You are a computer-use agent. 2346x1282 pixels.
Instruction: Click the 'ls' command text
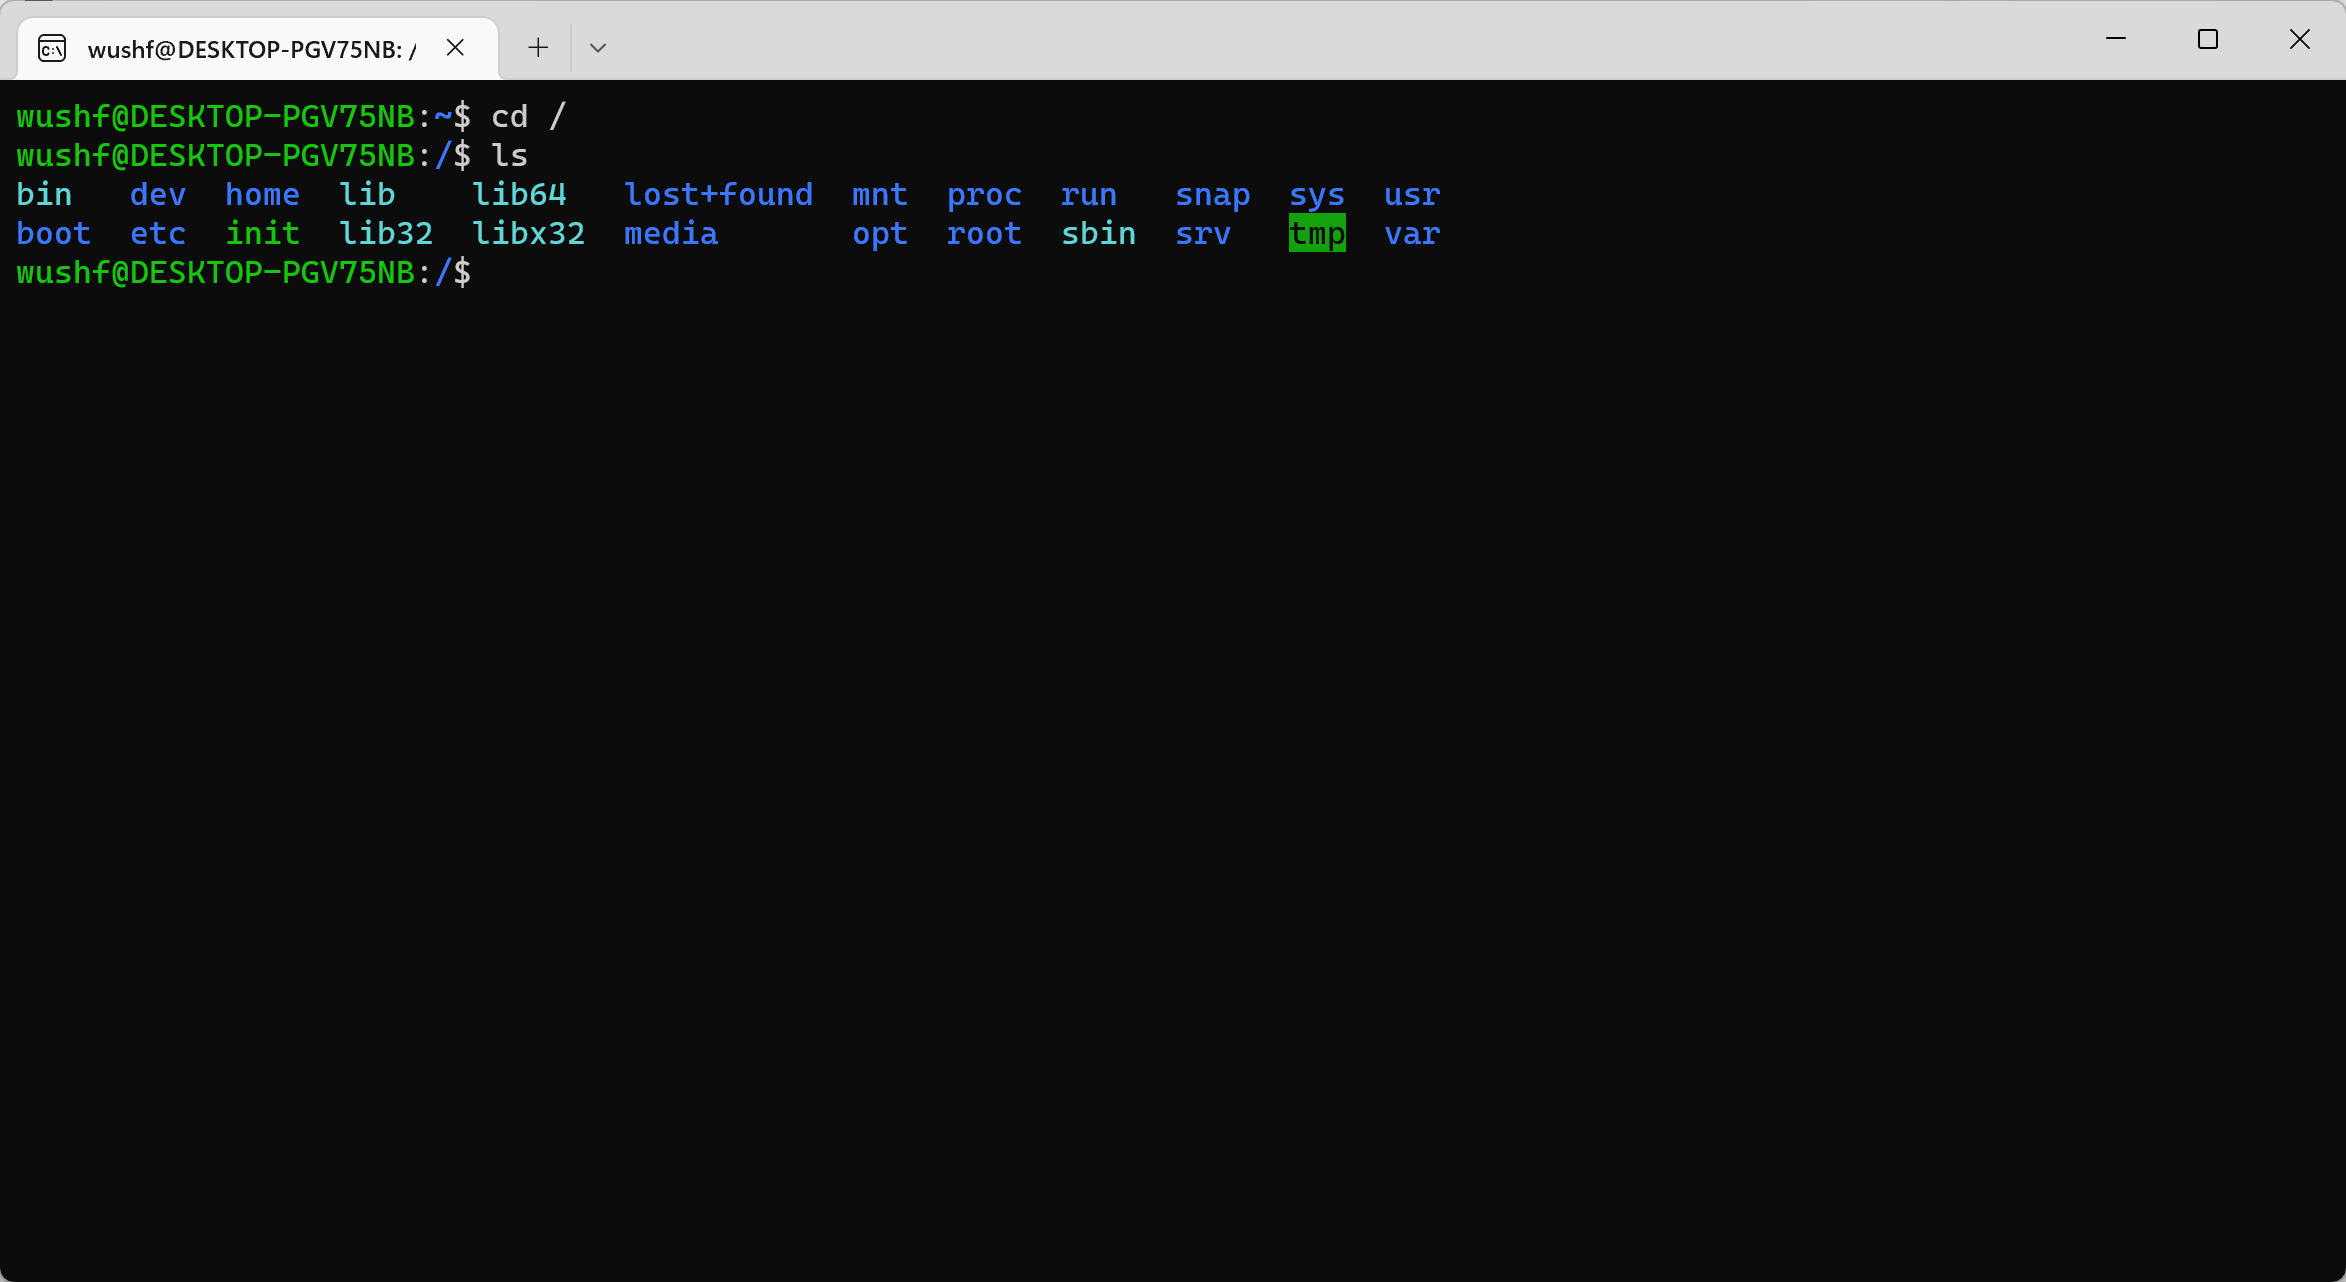[510, 156]
